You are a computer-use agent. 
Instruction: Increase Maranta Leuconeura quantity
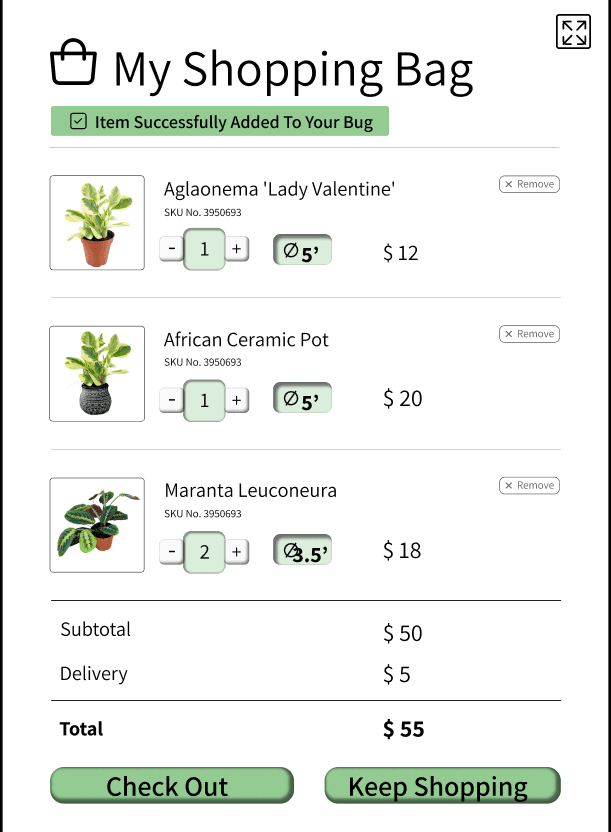(x=237, y=552)
